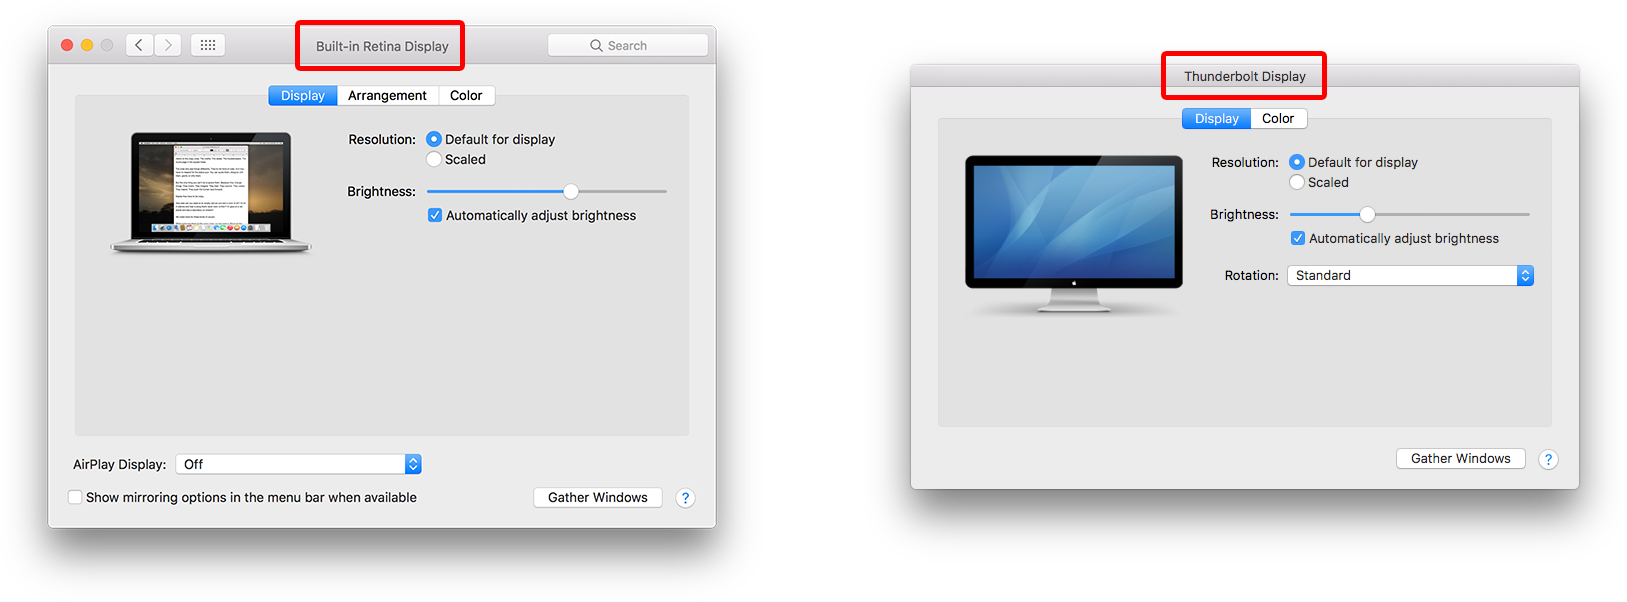This screenshot has height=602, width=1627.
Task: Click the Thunderbolt monitor preview image
Action: point(1074,234)
